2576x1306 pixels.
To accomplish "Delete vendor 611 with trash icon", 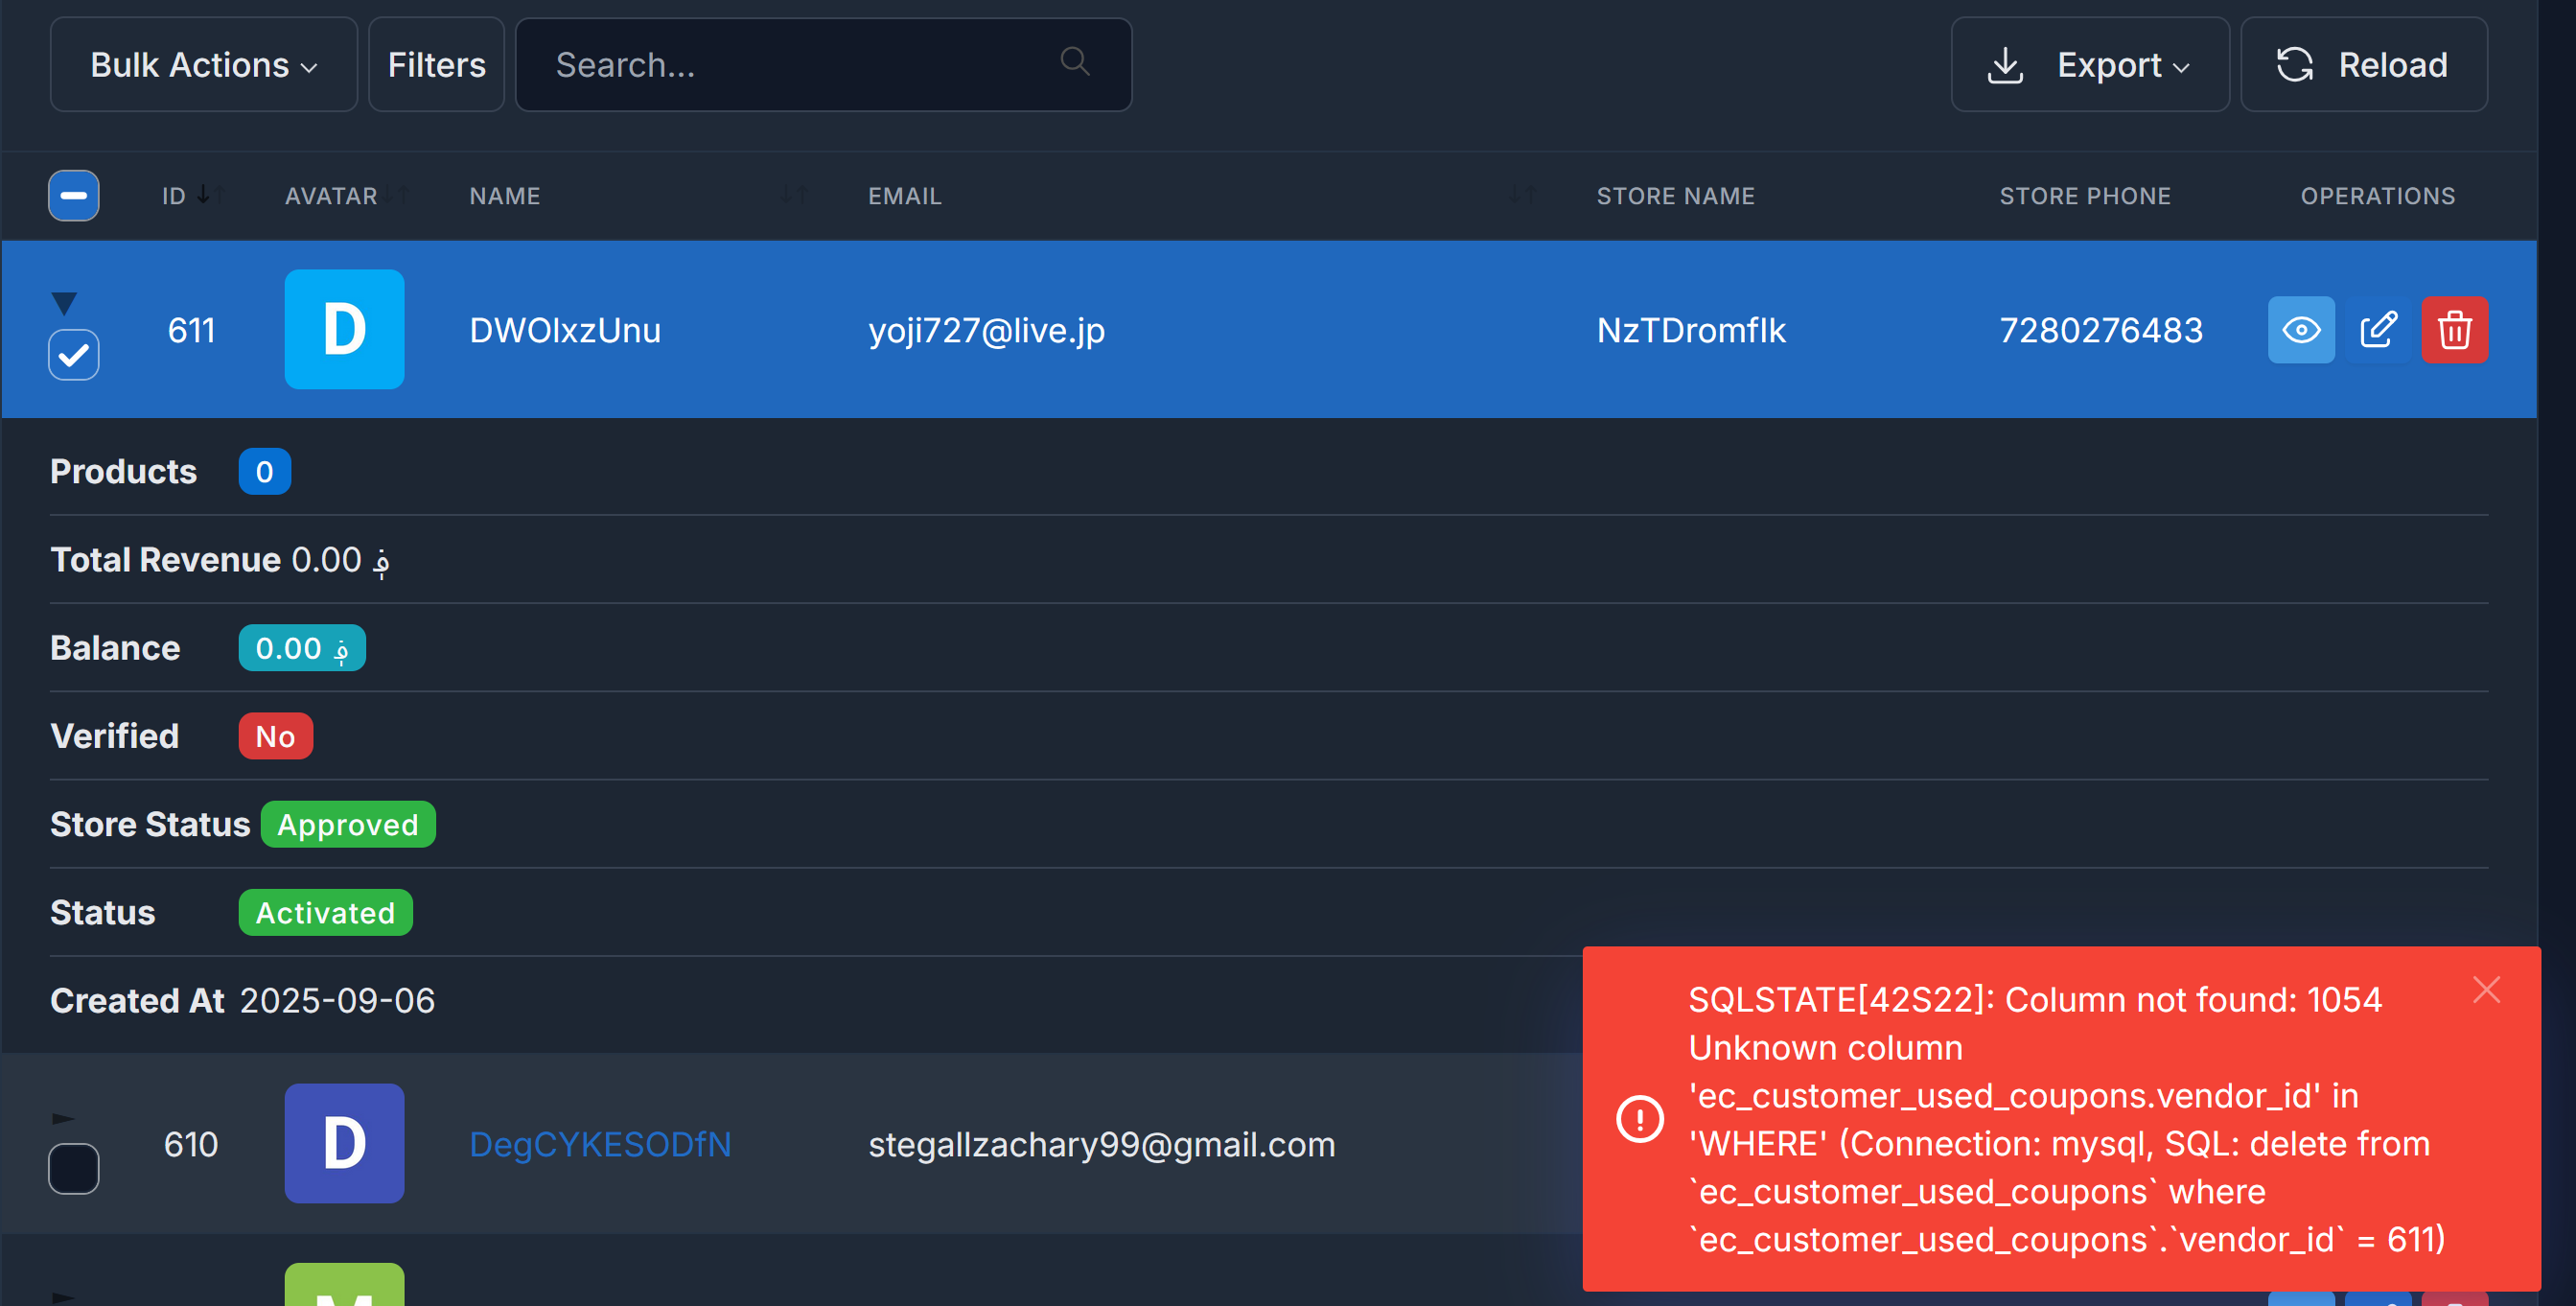I will [2454, 329].
